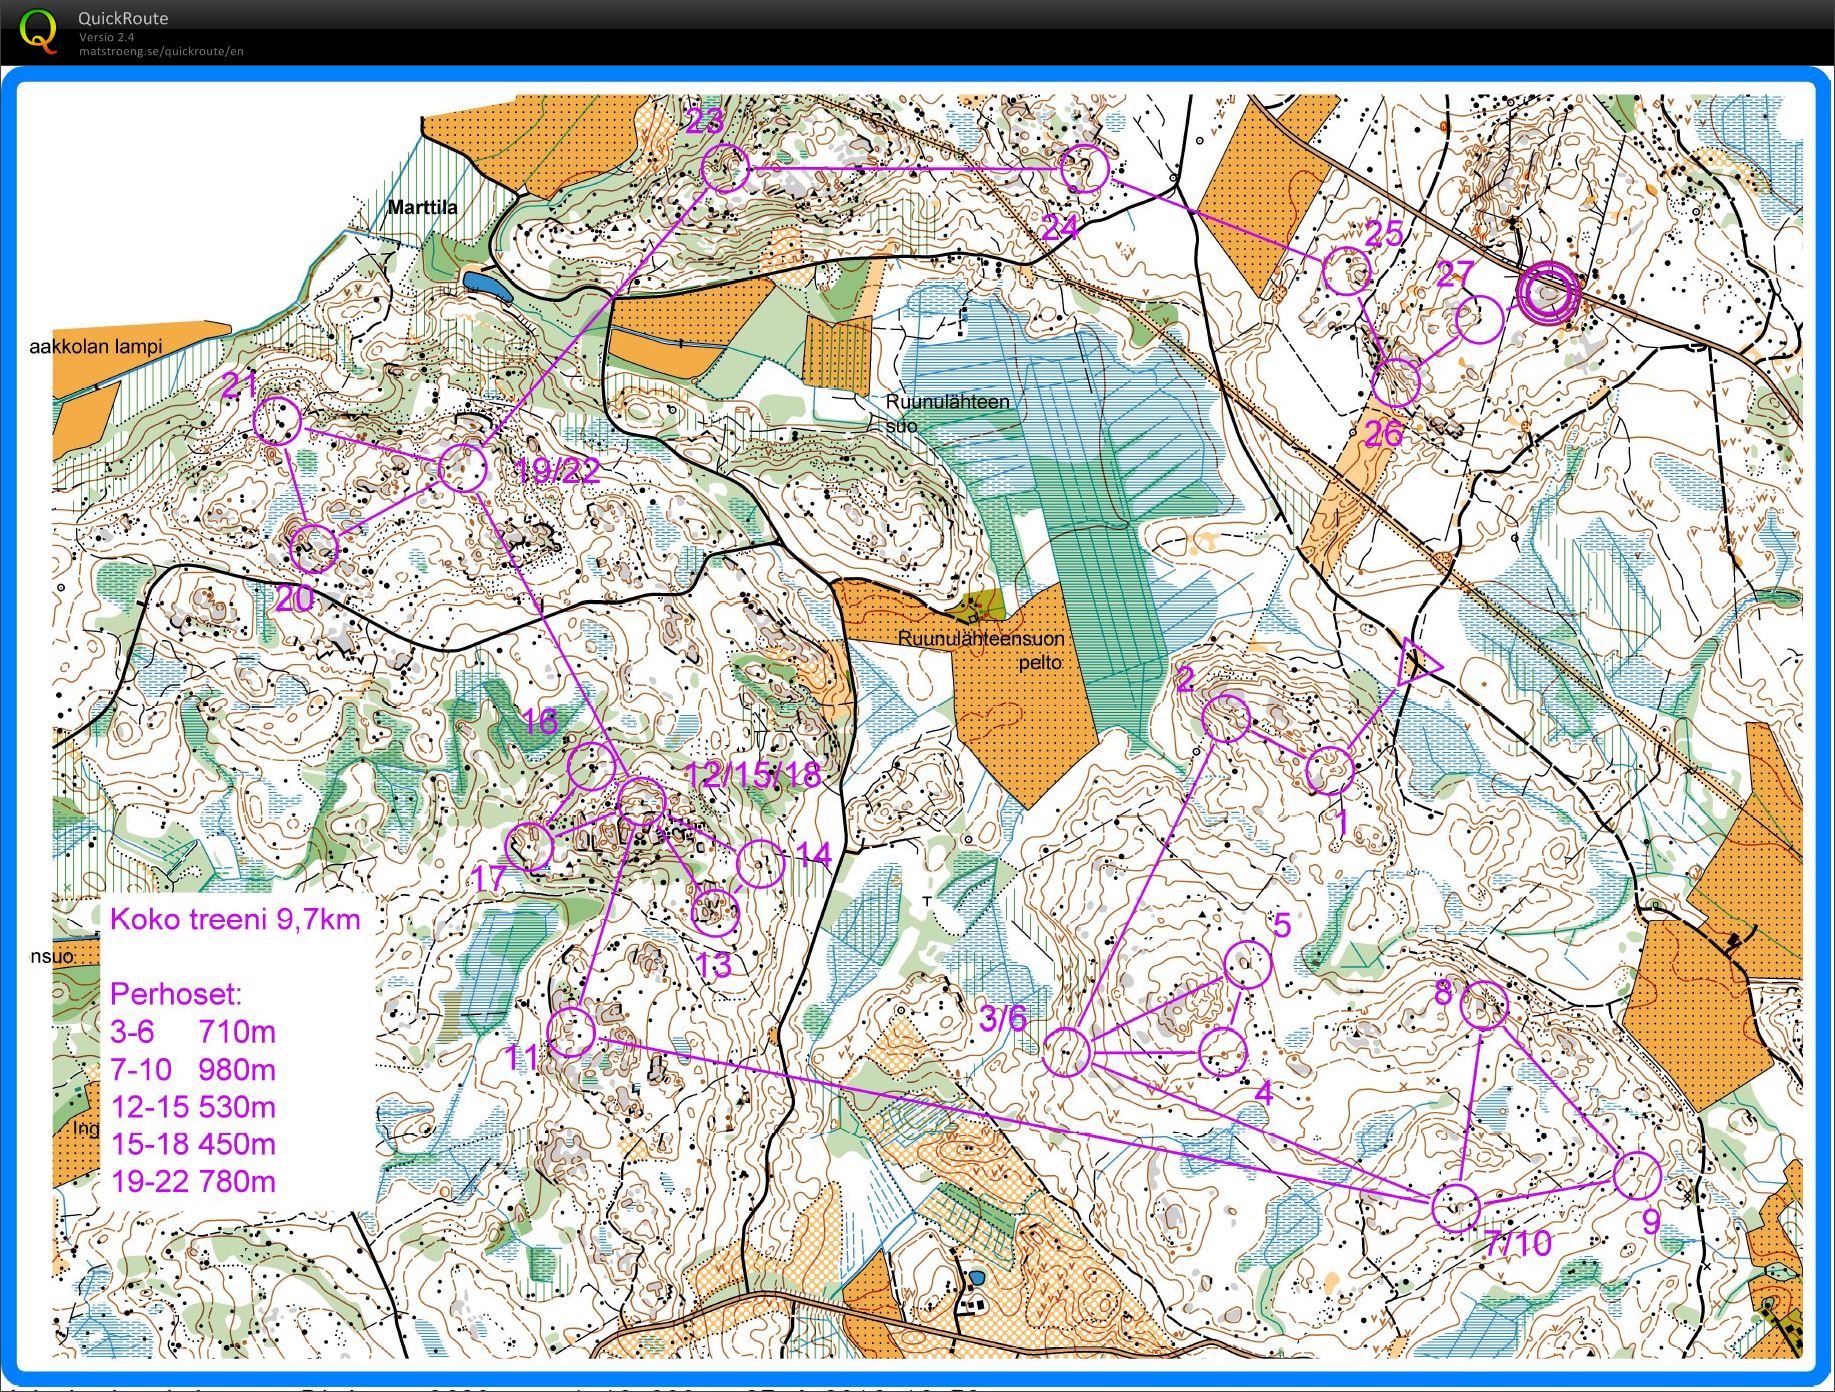Click control circle 16
This screenshot has height=1392, width=1835.
[x=591, y=767]
